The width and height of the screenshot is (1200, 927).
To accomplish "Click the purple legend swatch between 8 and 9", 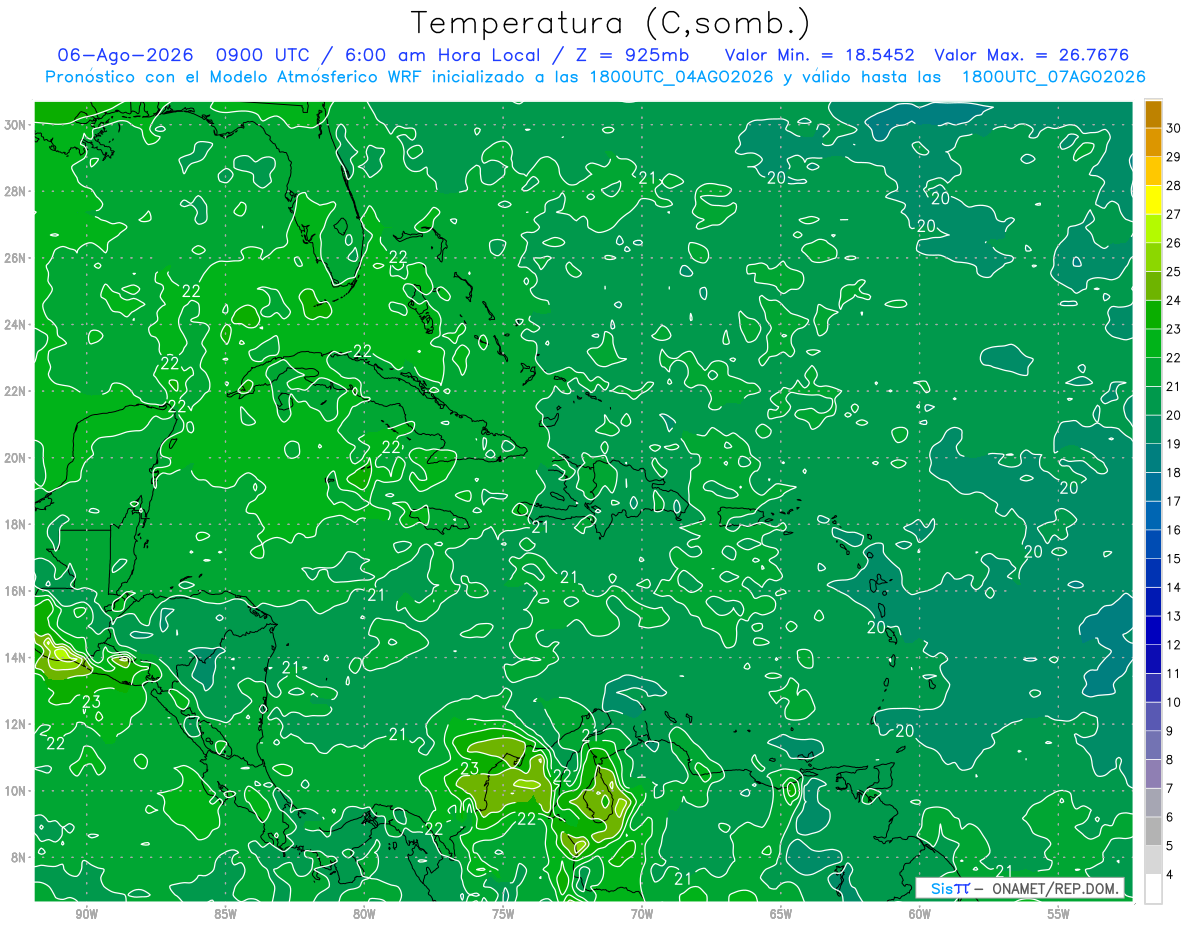I will tap(1153, 745).
